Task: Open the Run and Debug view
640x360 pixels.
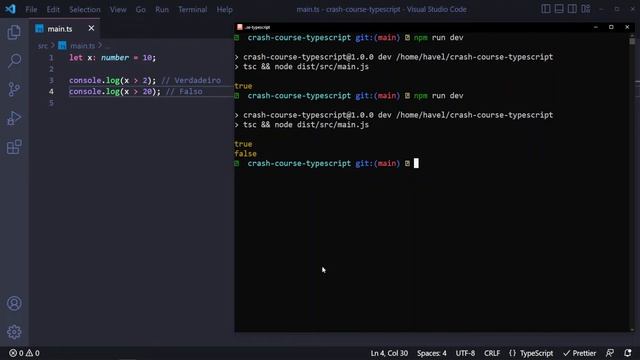Action: pos(14,118)
